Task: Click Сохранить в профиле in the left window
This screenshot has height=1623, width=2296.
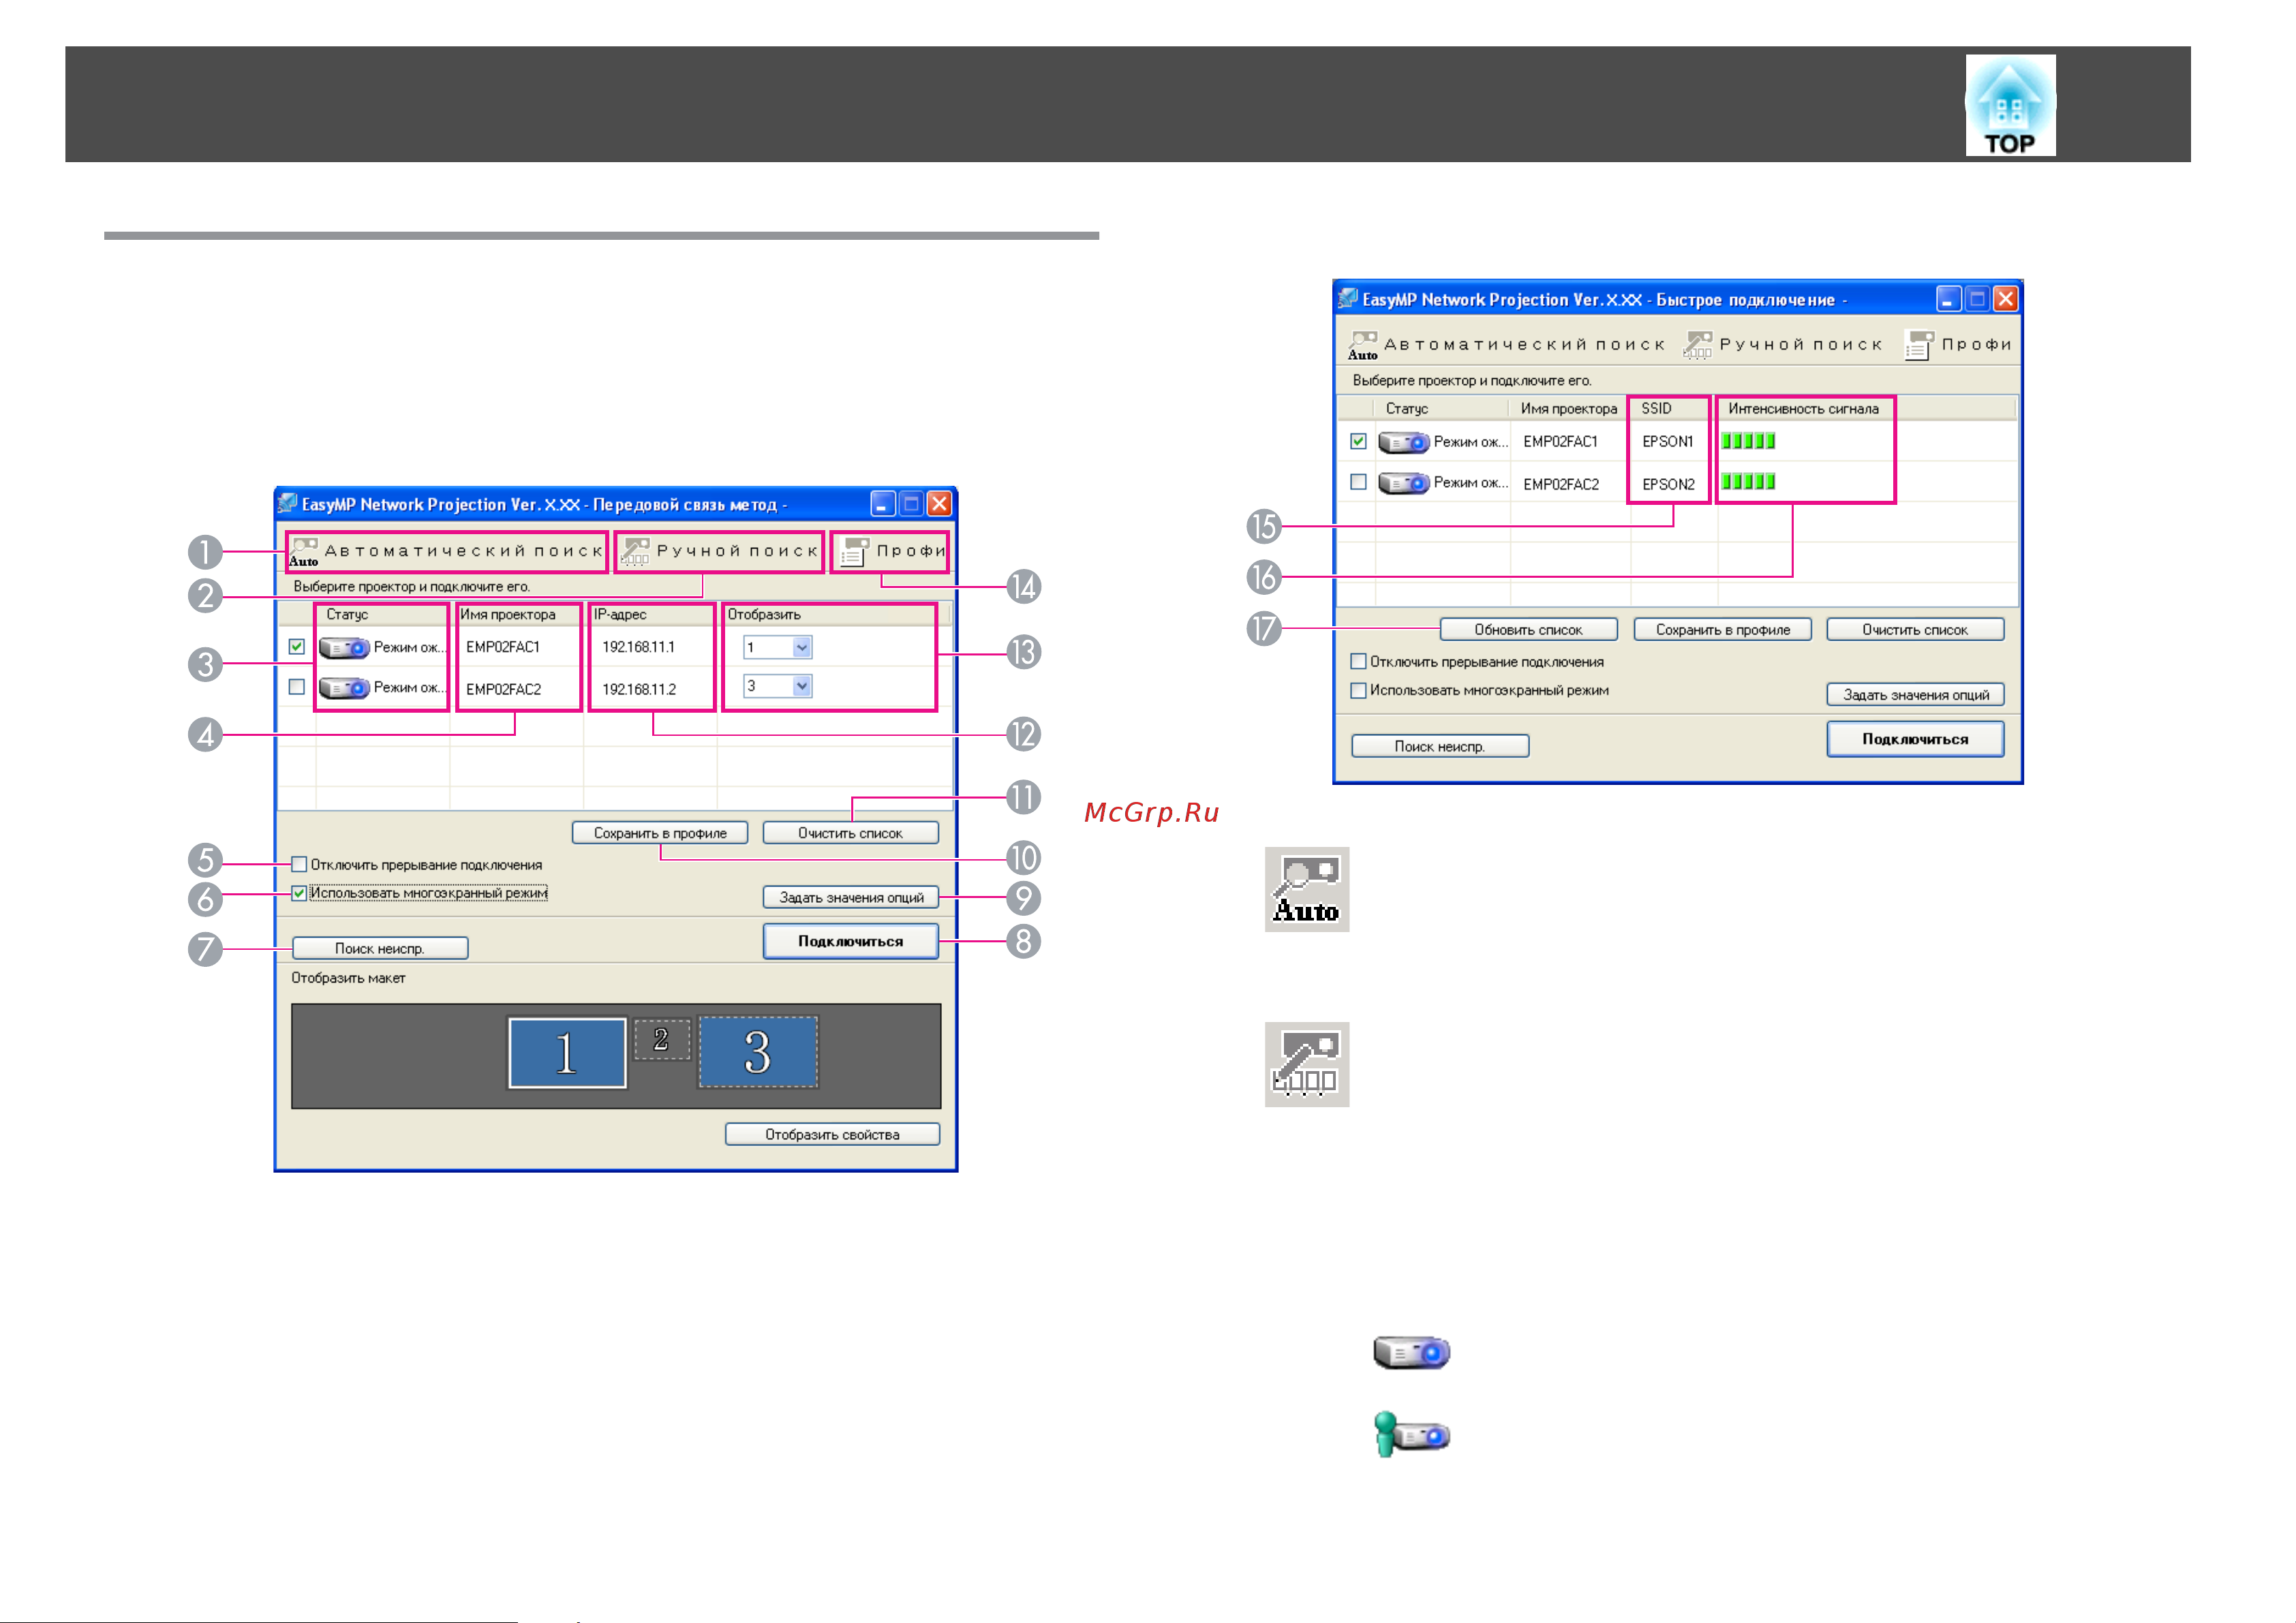Action: point(660,833)
